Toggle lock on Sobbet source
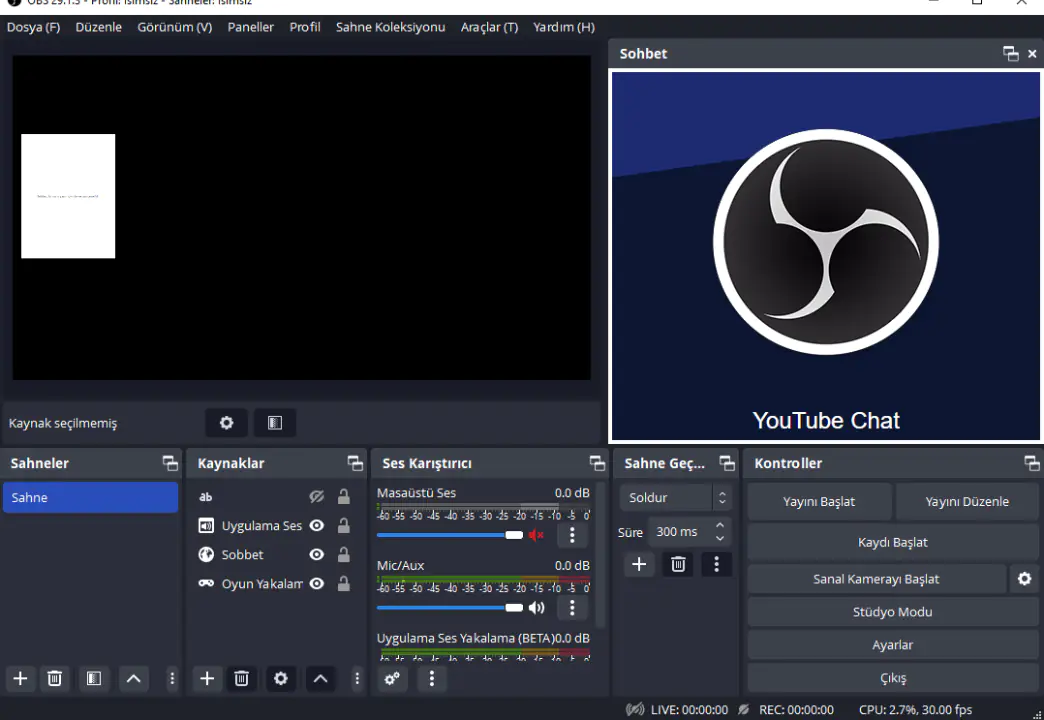The image size is (1044, 720). point(344,553)
